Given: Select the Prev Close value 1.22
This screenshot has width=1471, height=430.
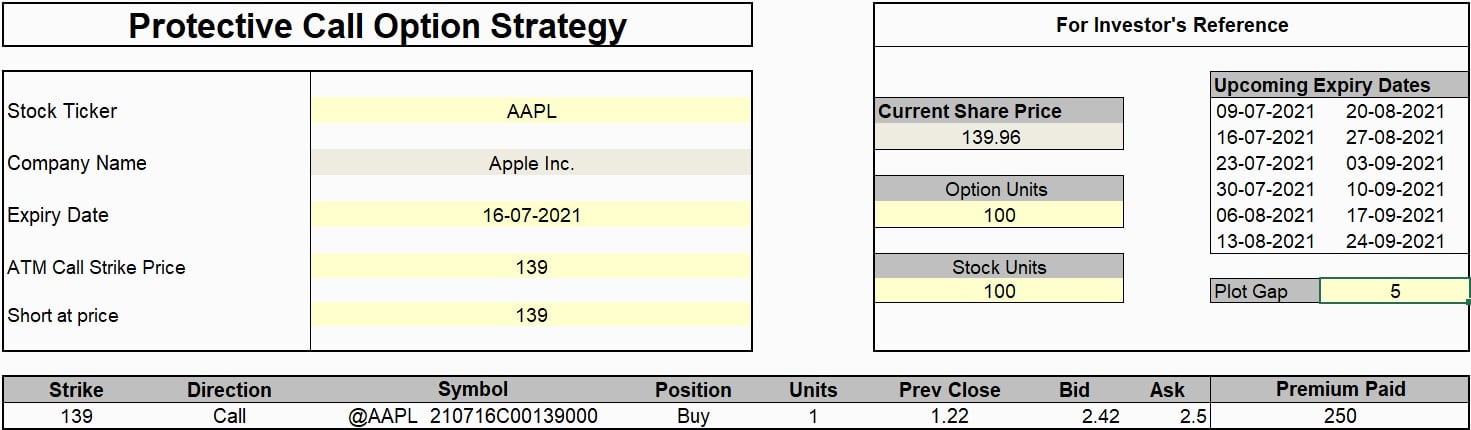Looking at the screenshot, I should point(948,416).
